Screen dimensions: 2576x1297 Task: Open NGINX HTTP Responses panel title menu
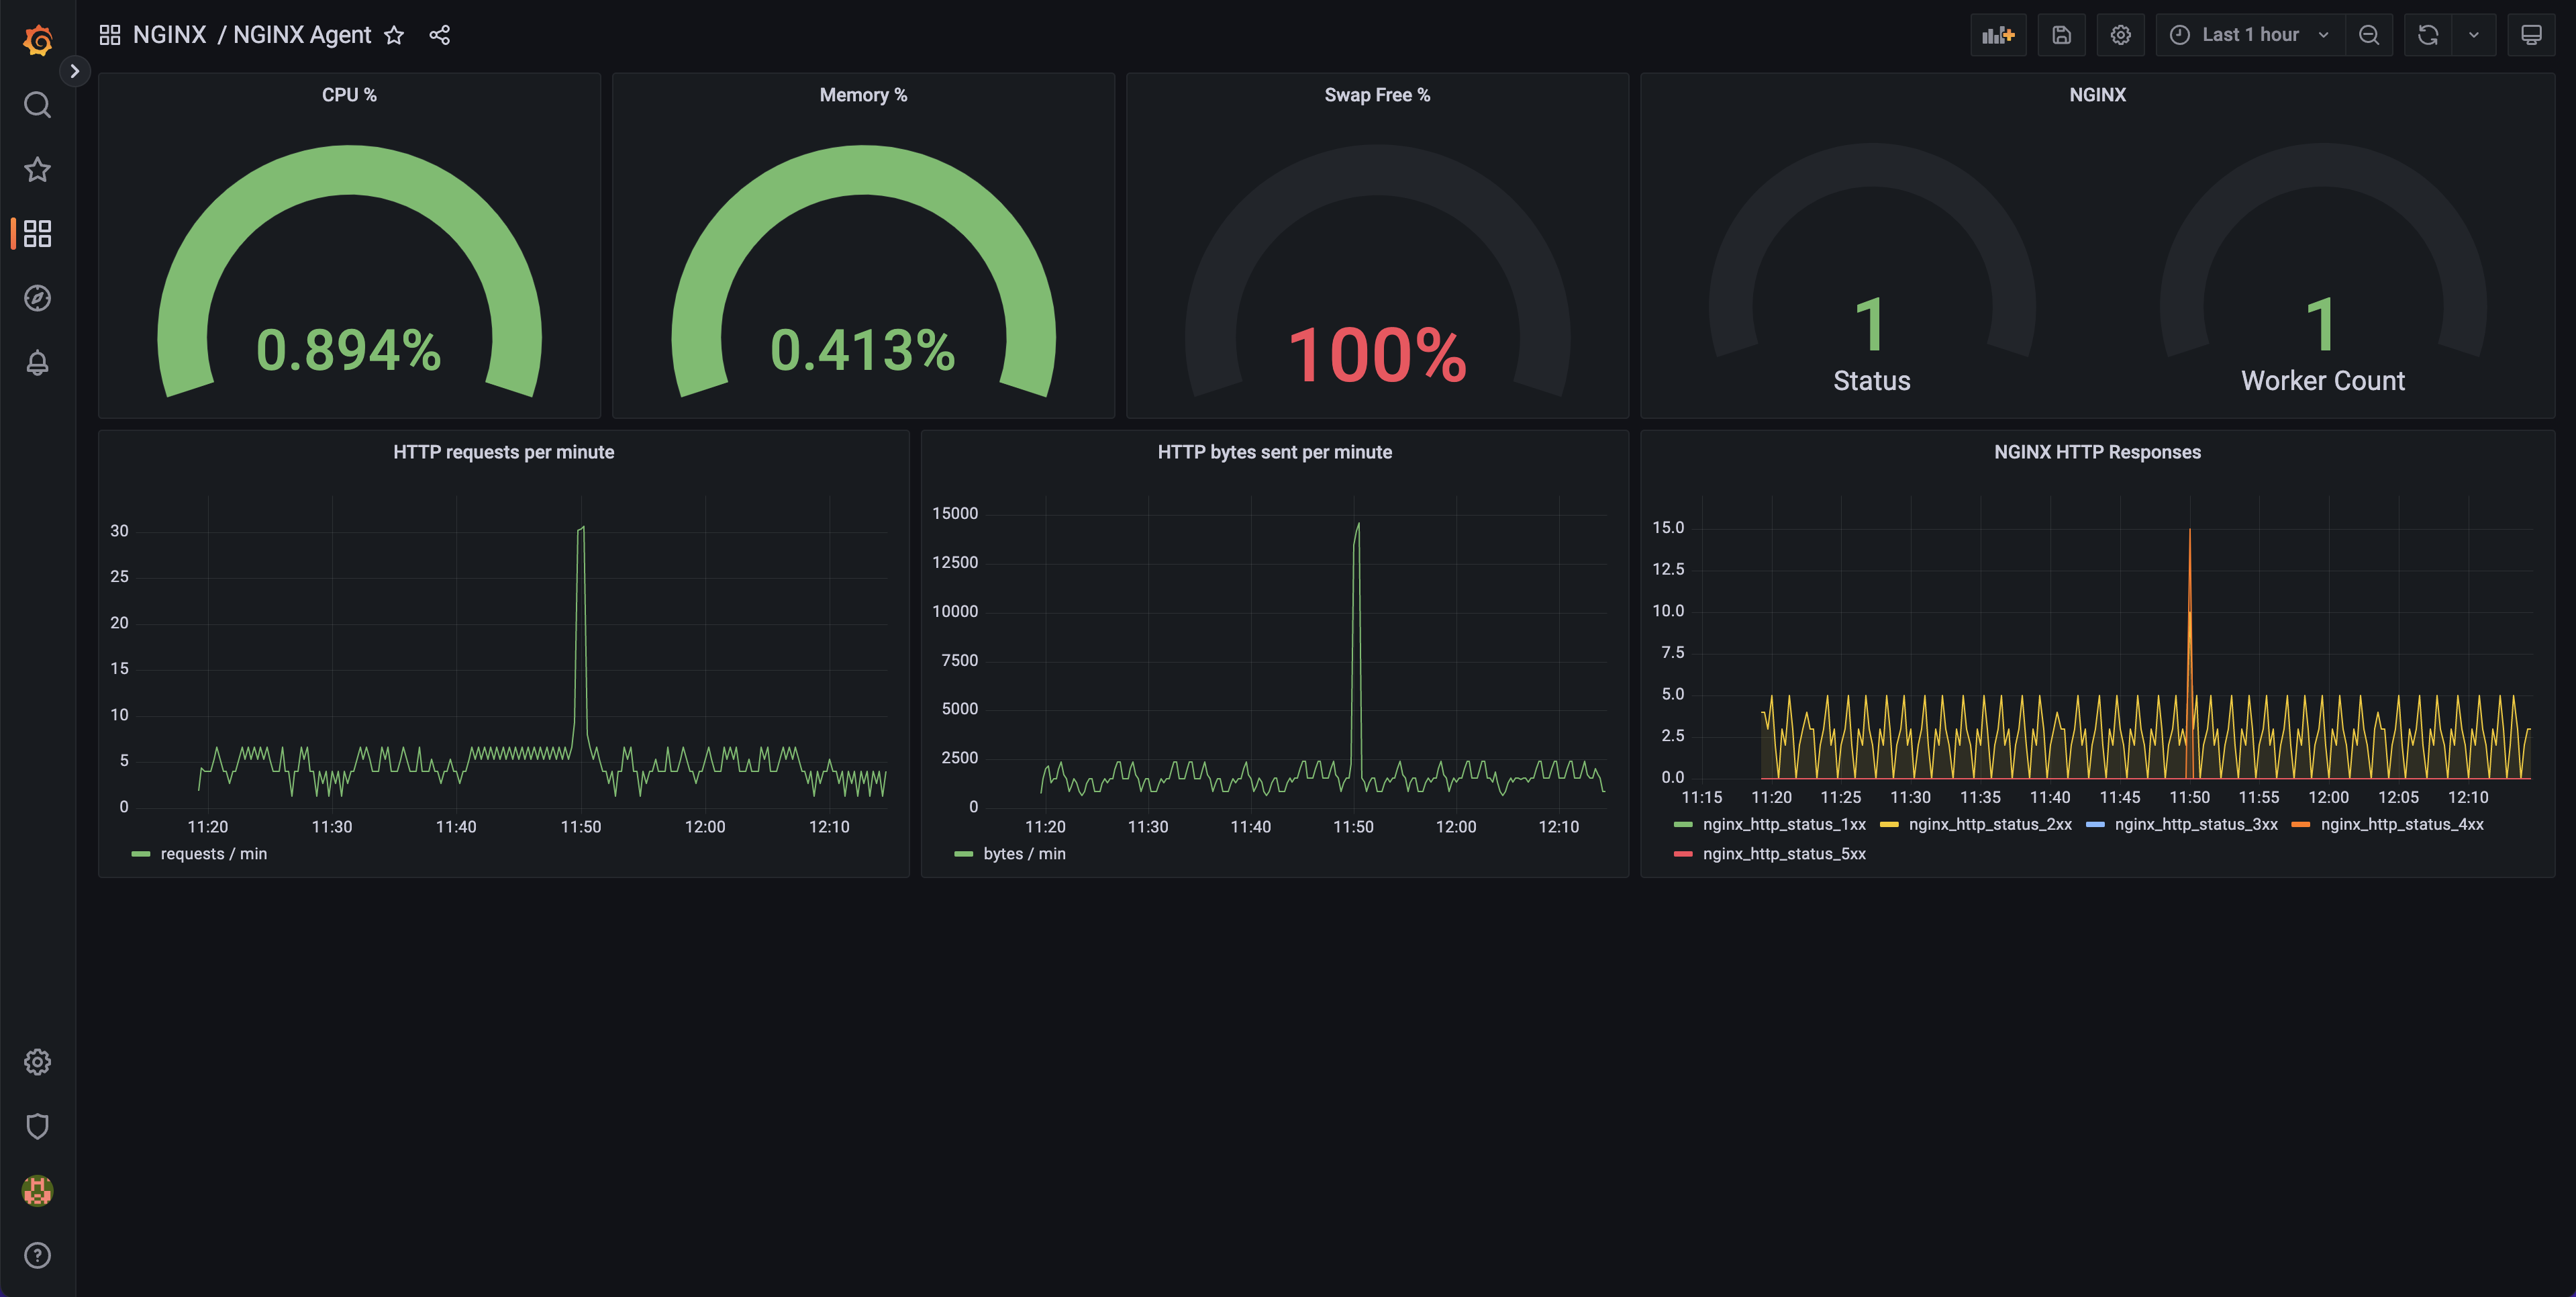point(2097,452)
